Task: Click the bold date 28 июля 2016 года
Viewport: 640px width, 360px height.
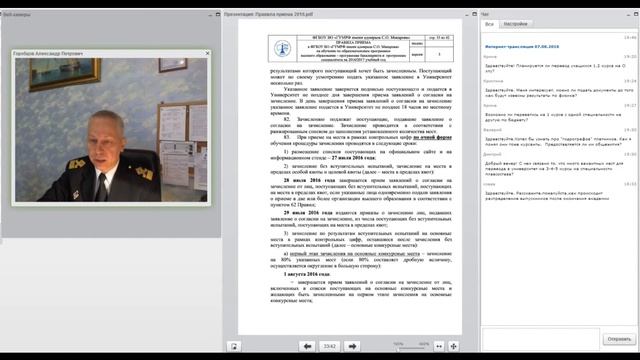Action: point(309,180)
